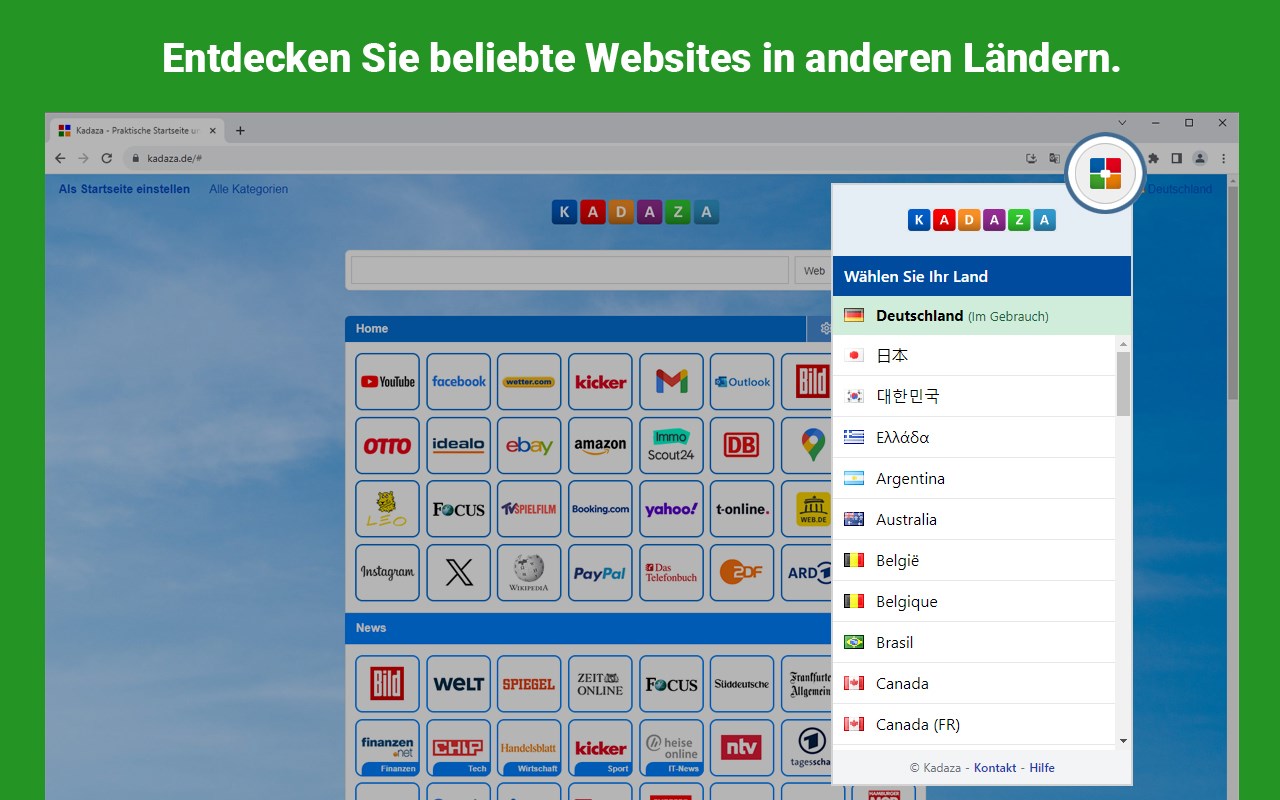Select 대한민국 in the country list

point(974,396)
